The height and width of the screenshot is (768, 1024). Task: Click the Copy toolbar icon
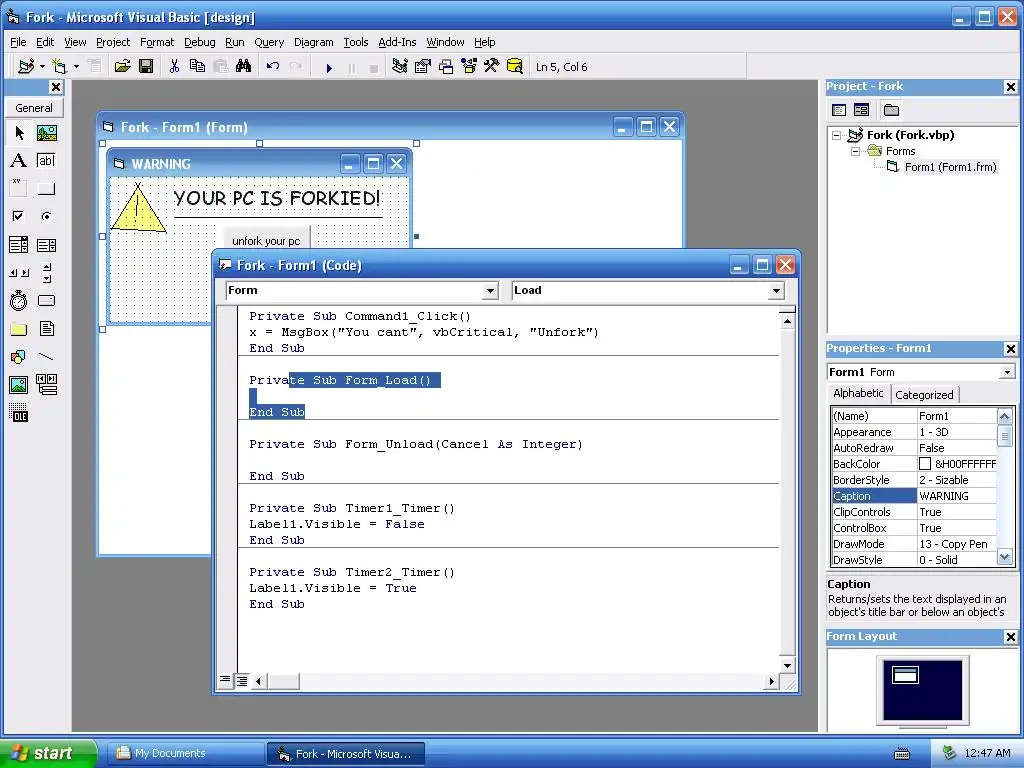(197, 67)
